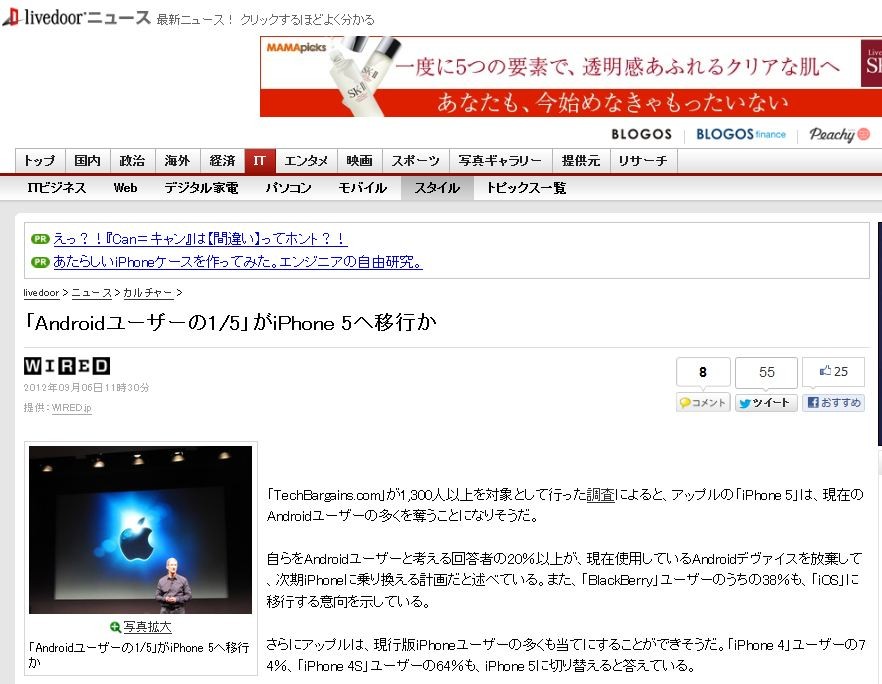Screen dimensions: 882x684
Task: Select the IT tab
Action: coord(260,161)
